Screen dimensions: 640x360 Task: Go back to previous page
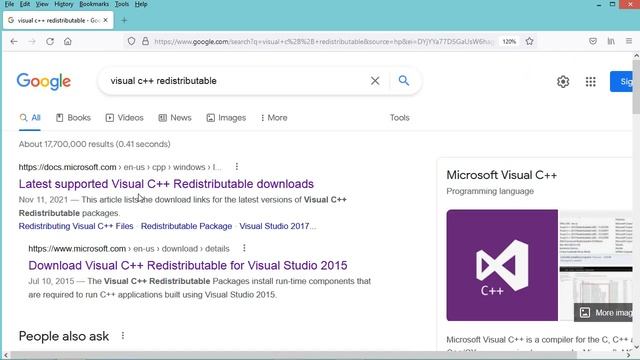(x=14, y=41)
